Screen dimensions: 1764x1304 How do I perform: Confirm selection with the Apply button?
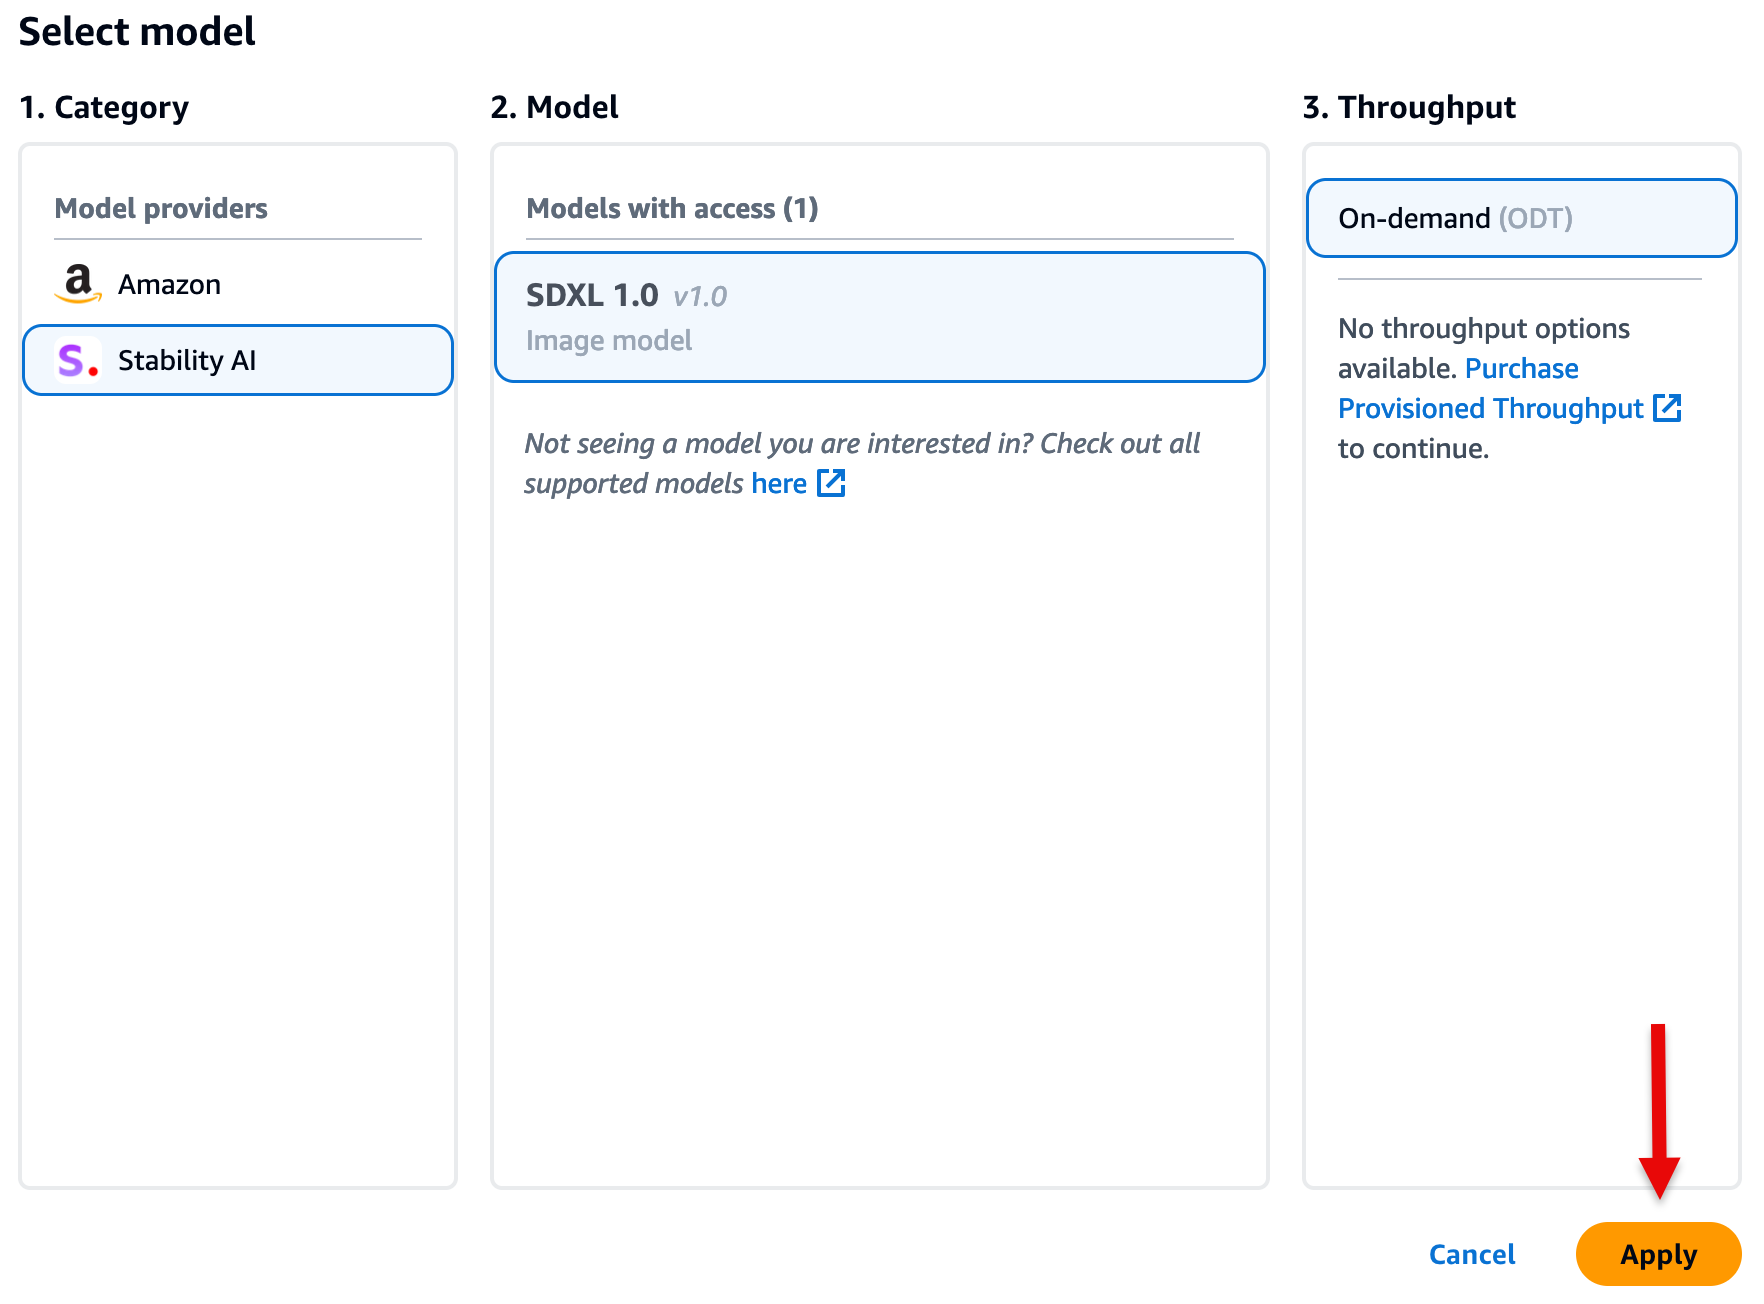click(1658, 1254)
